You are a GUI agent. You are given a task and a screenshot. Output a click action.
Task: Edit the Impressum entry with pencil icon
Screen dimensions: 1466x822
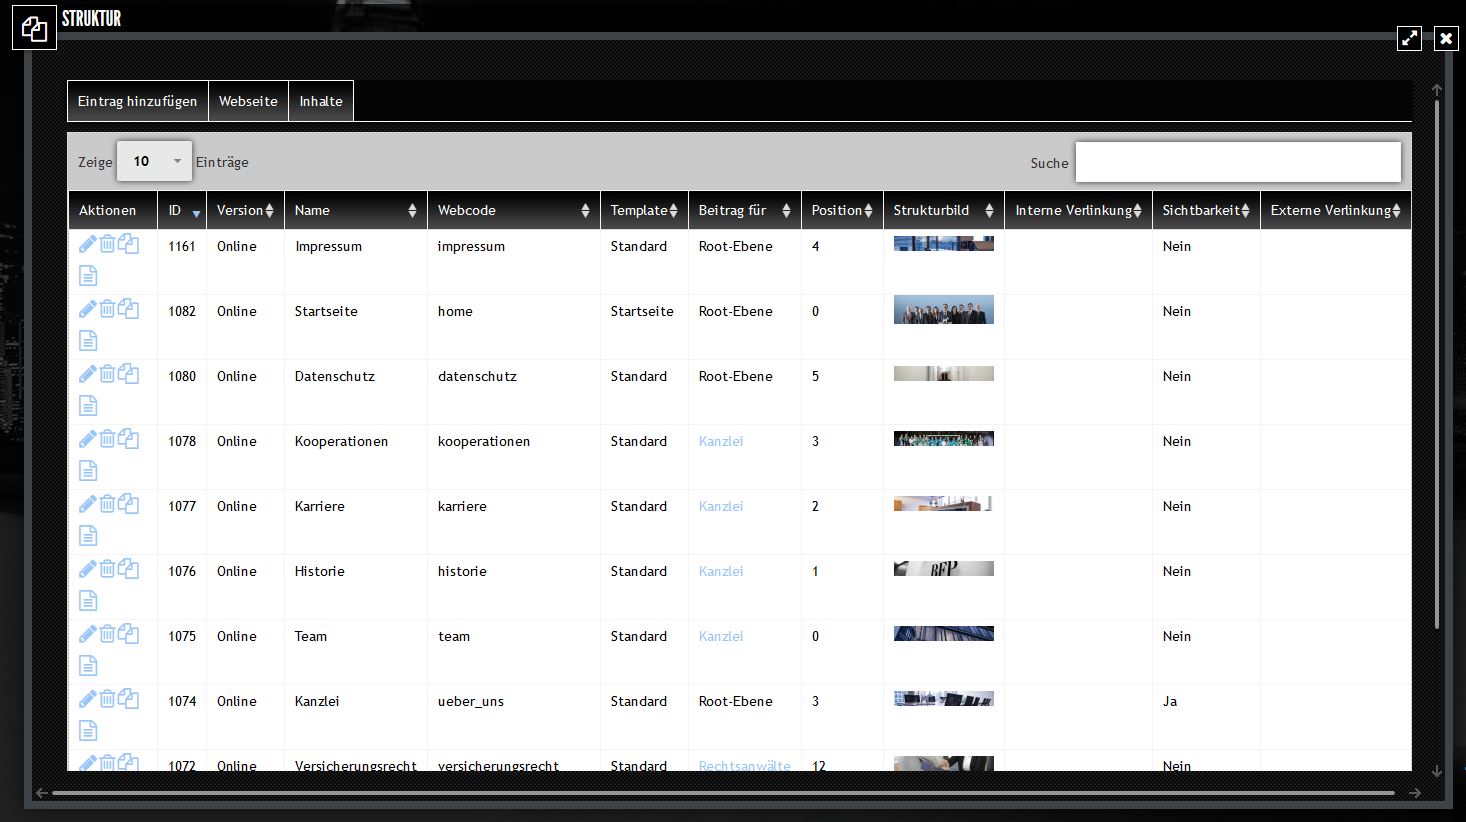tap(88, 244)
